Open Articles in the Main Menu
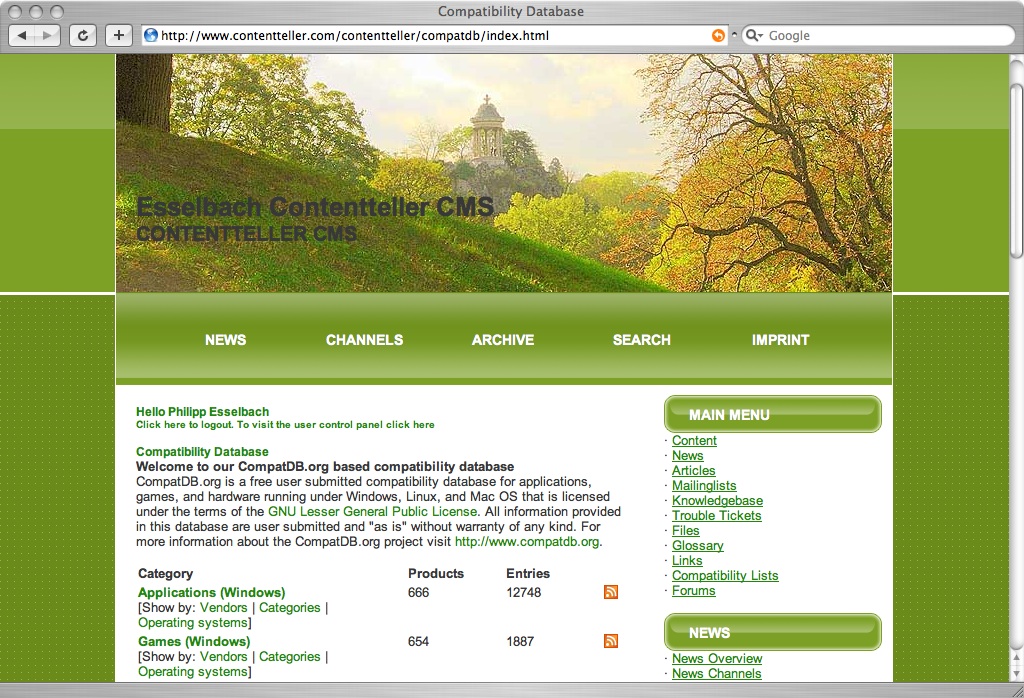Viewport: 1024px width, 698px height. point(694,471)
